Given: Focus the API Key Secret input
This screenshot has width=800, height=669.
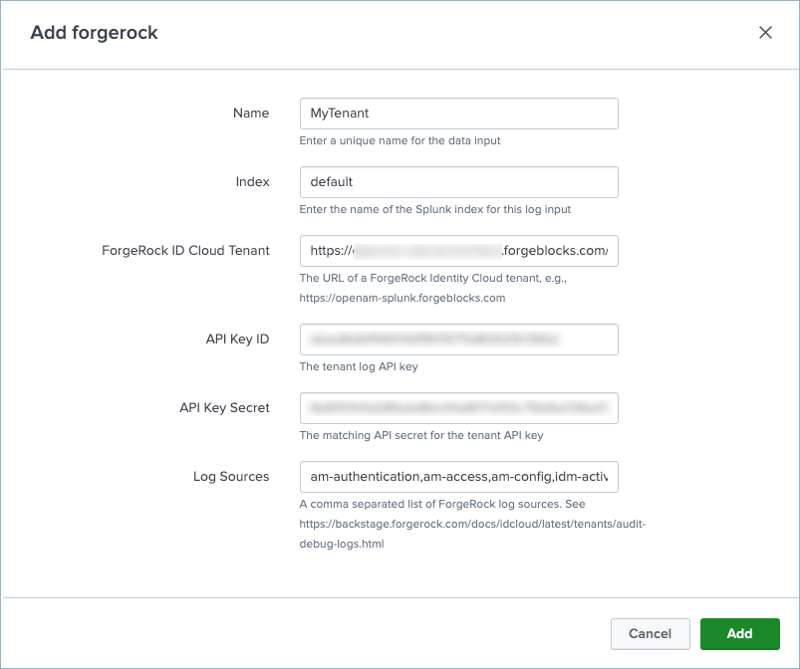Looking at the screenshot, I should [458, 408].
